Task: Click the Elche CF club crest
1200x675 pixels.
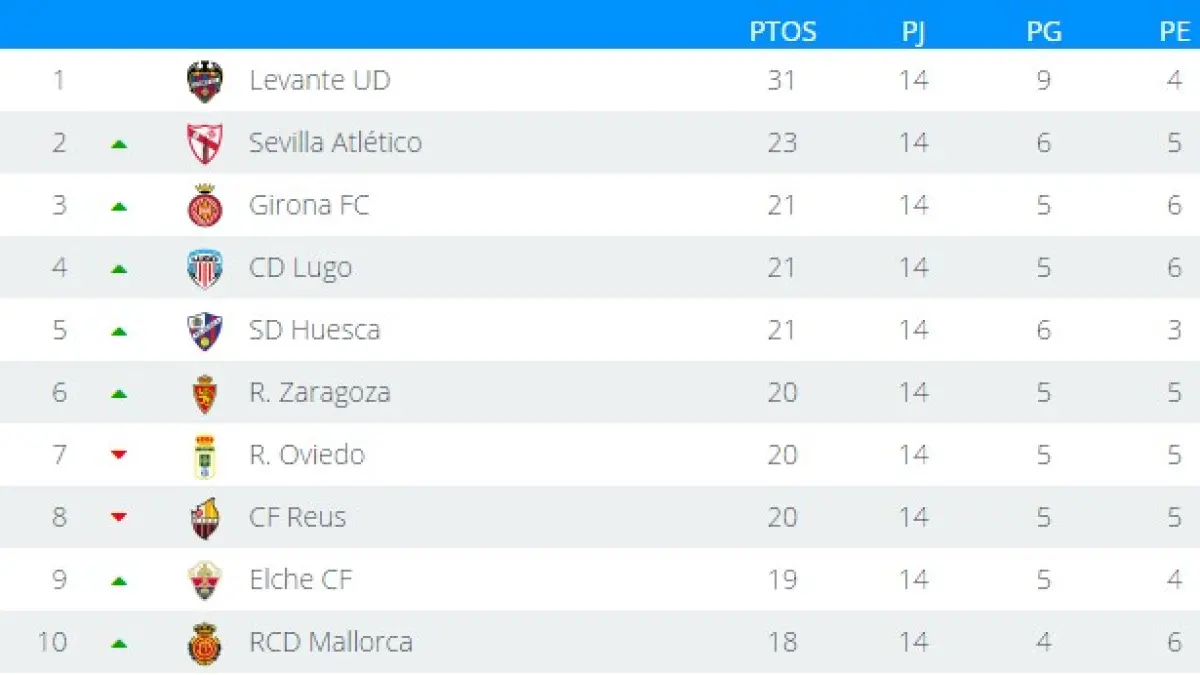Action: coord(205,580)
